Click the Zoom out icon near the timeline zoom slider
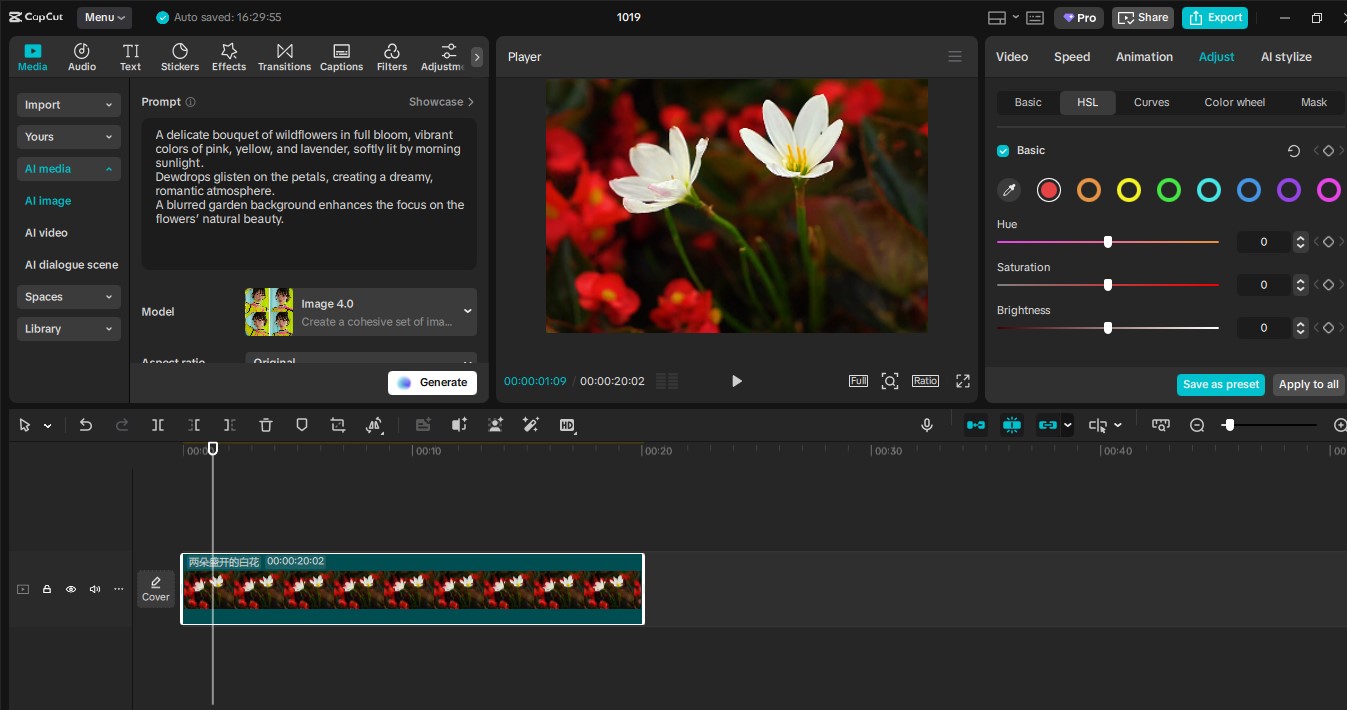This screenshot has width=1347, height=710. [1197, 425]
